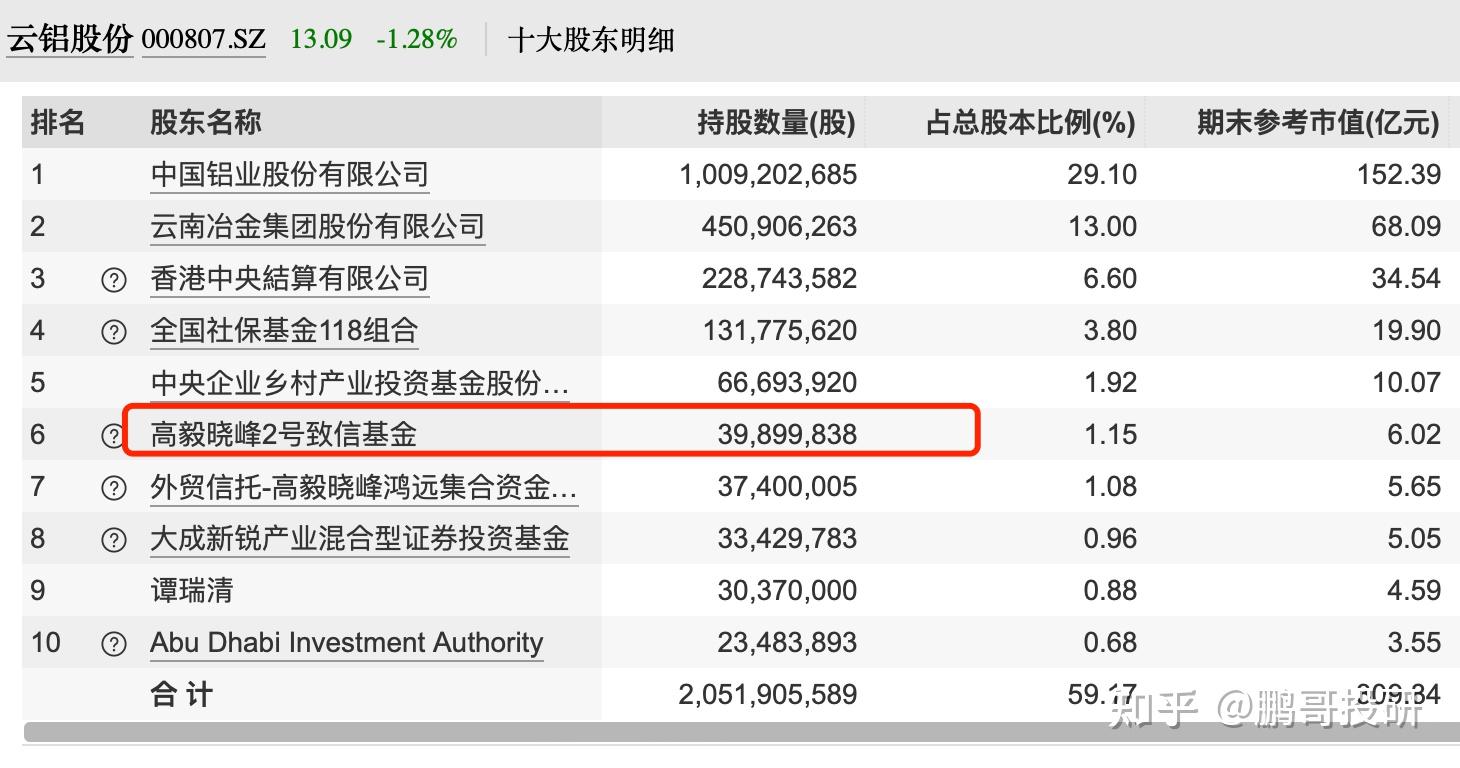Select share count 228,743,582
The image size is (1460, 768).
point(779,279)
